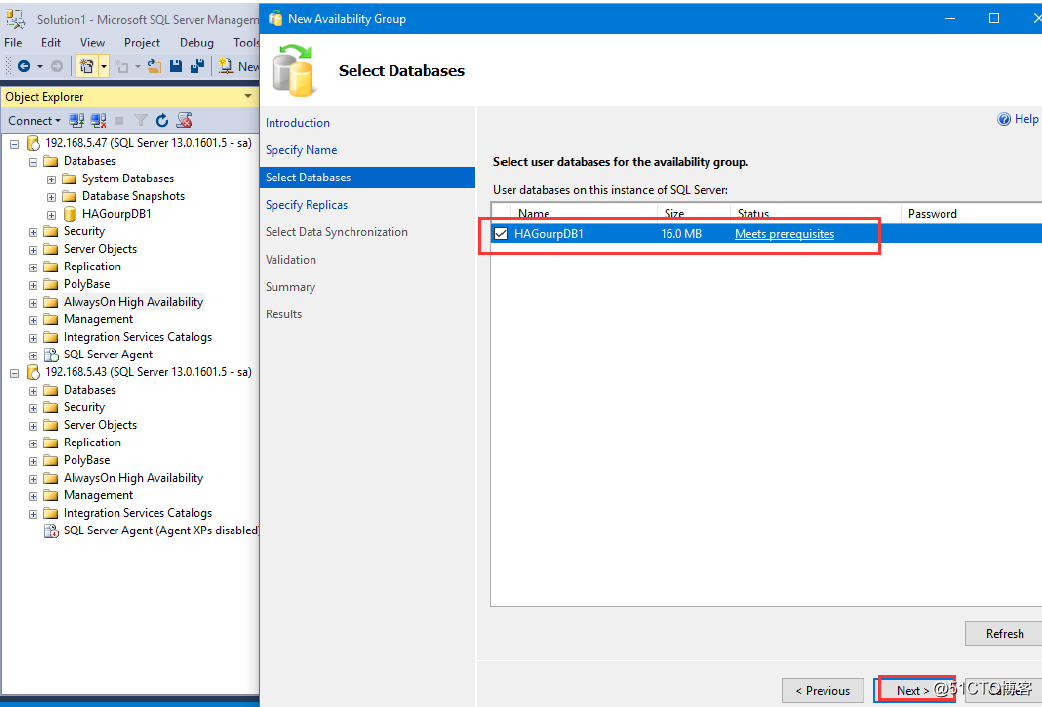The image size is (1042, 707).
Task: Expand AlwaysOn High Availability under 192.168.5.47
Action: tap(33, 302)
